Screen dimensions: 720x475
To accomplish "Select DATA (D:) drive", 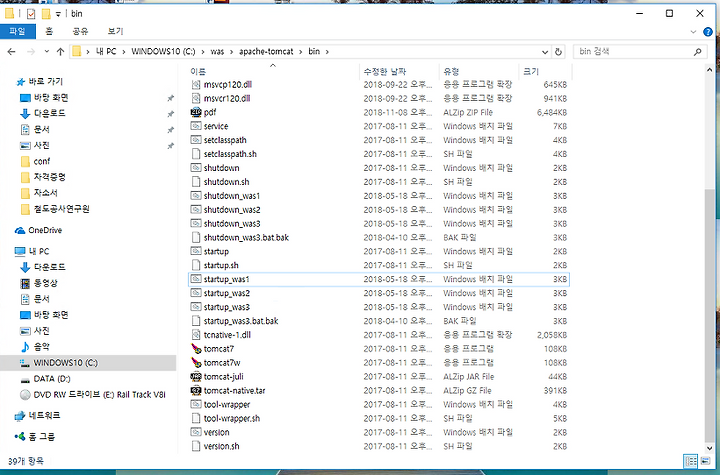I will click(x=45, y=379).
